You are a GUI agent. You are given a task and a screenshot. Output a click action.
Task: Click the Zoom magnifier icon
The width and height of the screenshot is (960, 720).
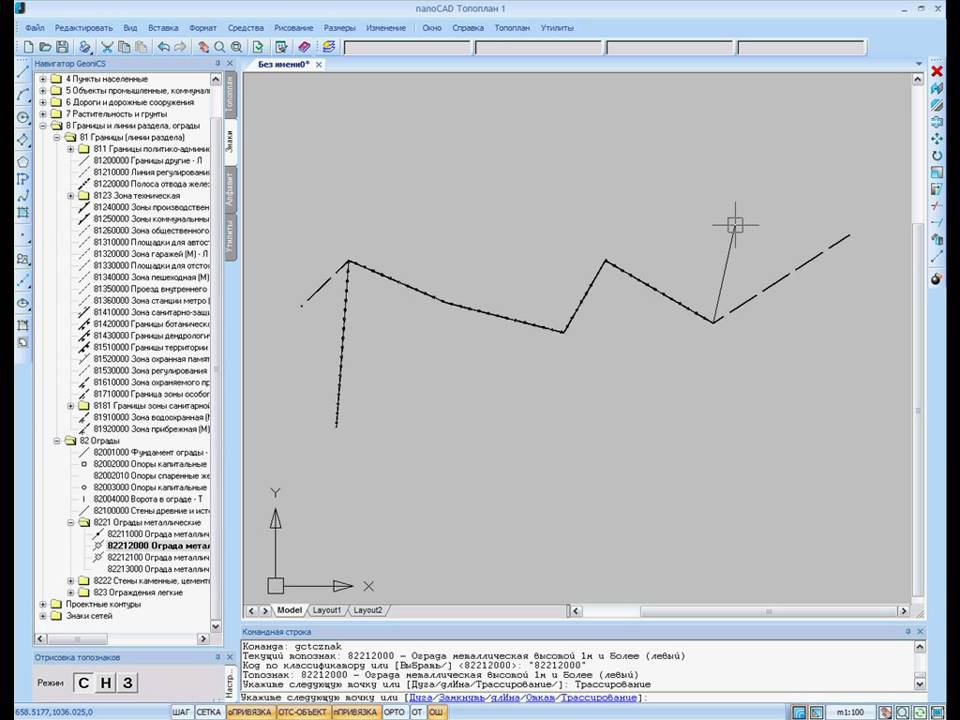pyautogui.click(x=219, y=47)
